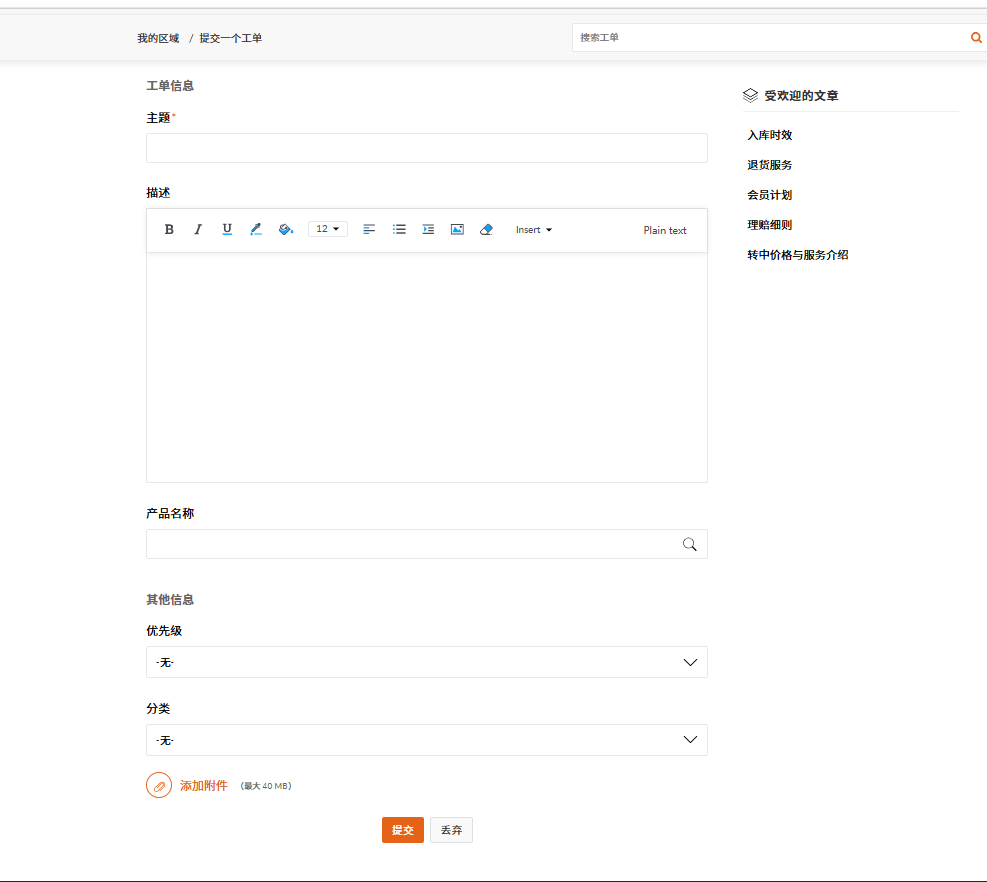Click the indent icon
The width and height of the screenshot is (987, 882).
tap(428, 230)
